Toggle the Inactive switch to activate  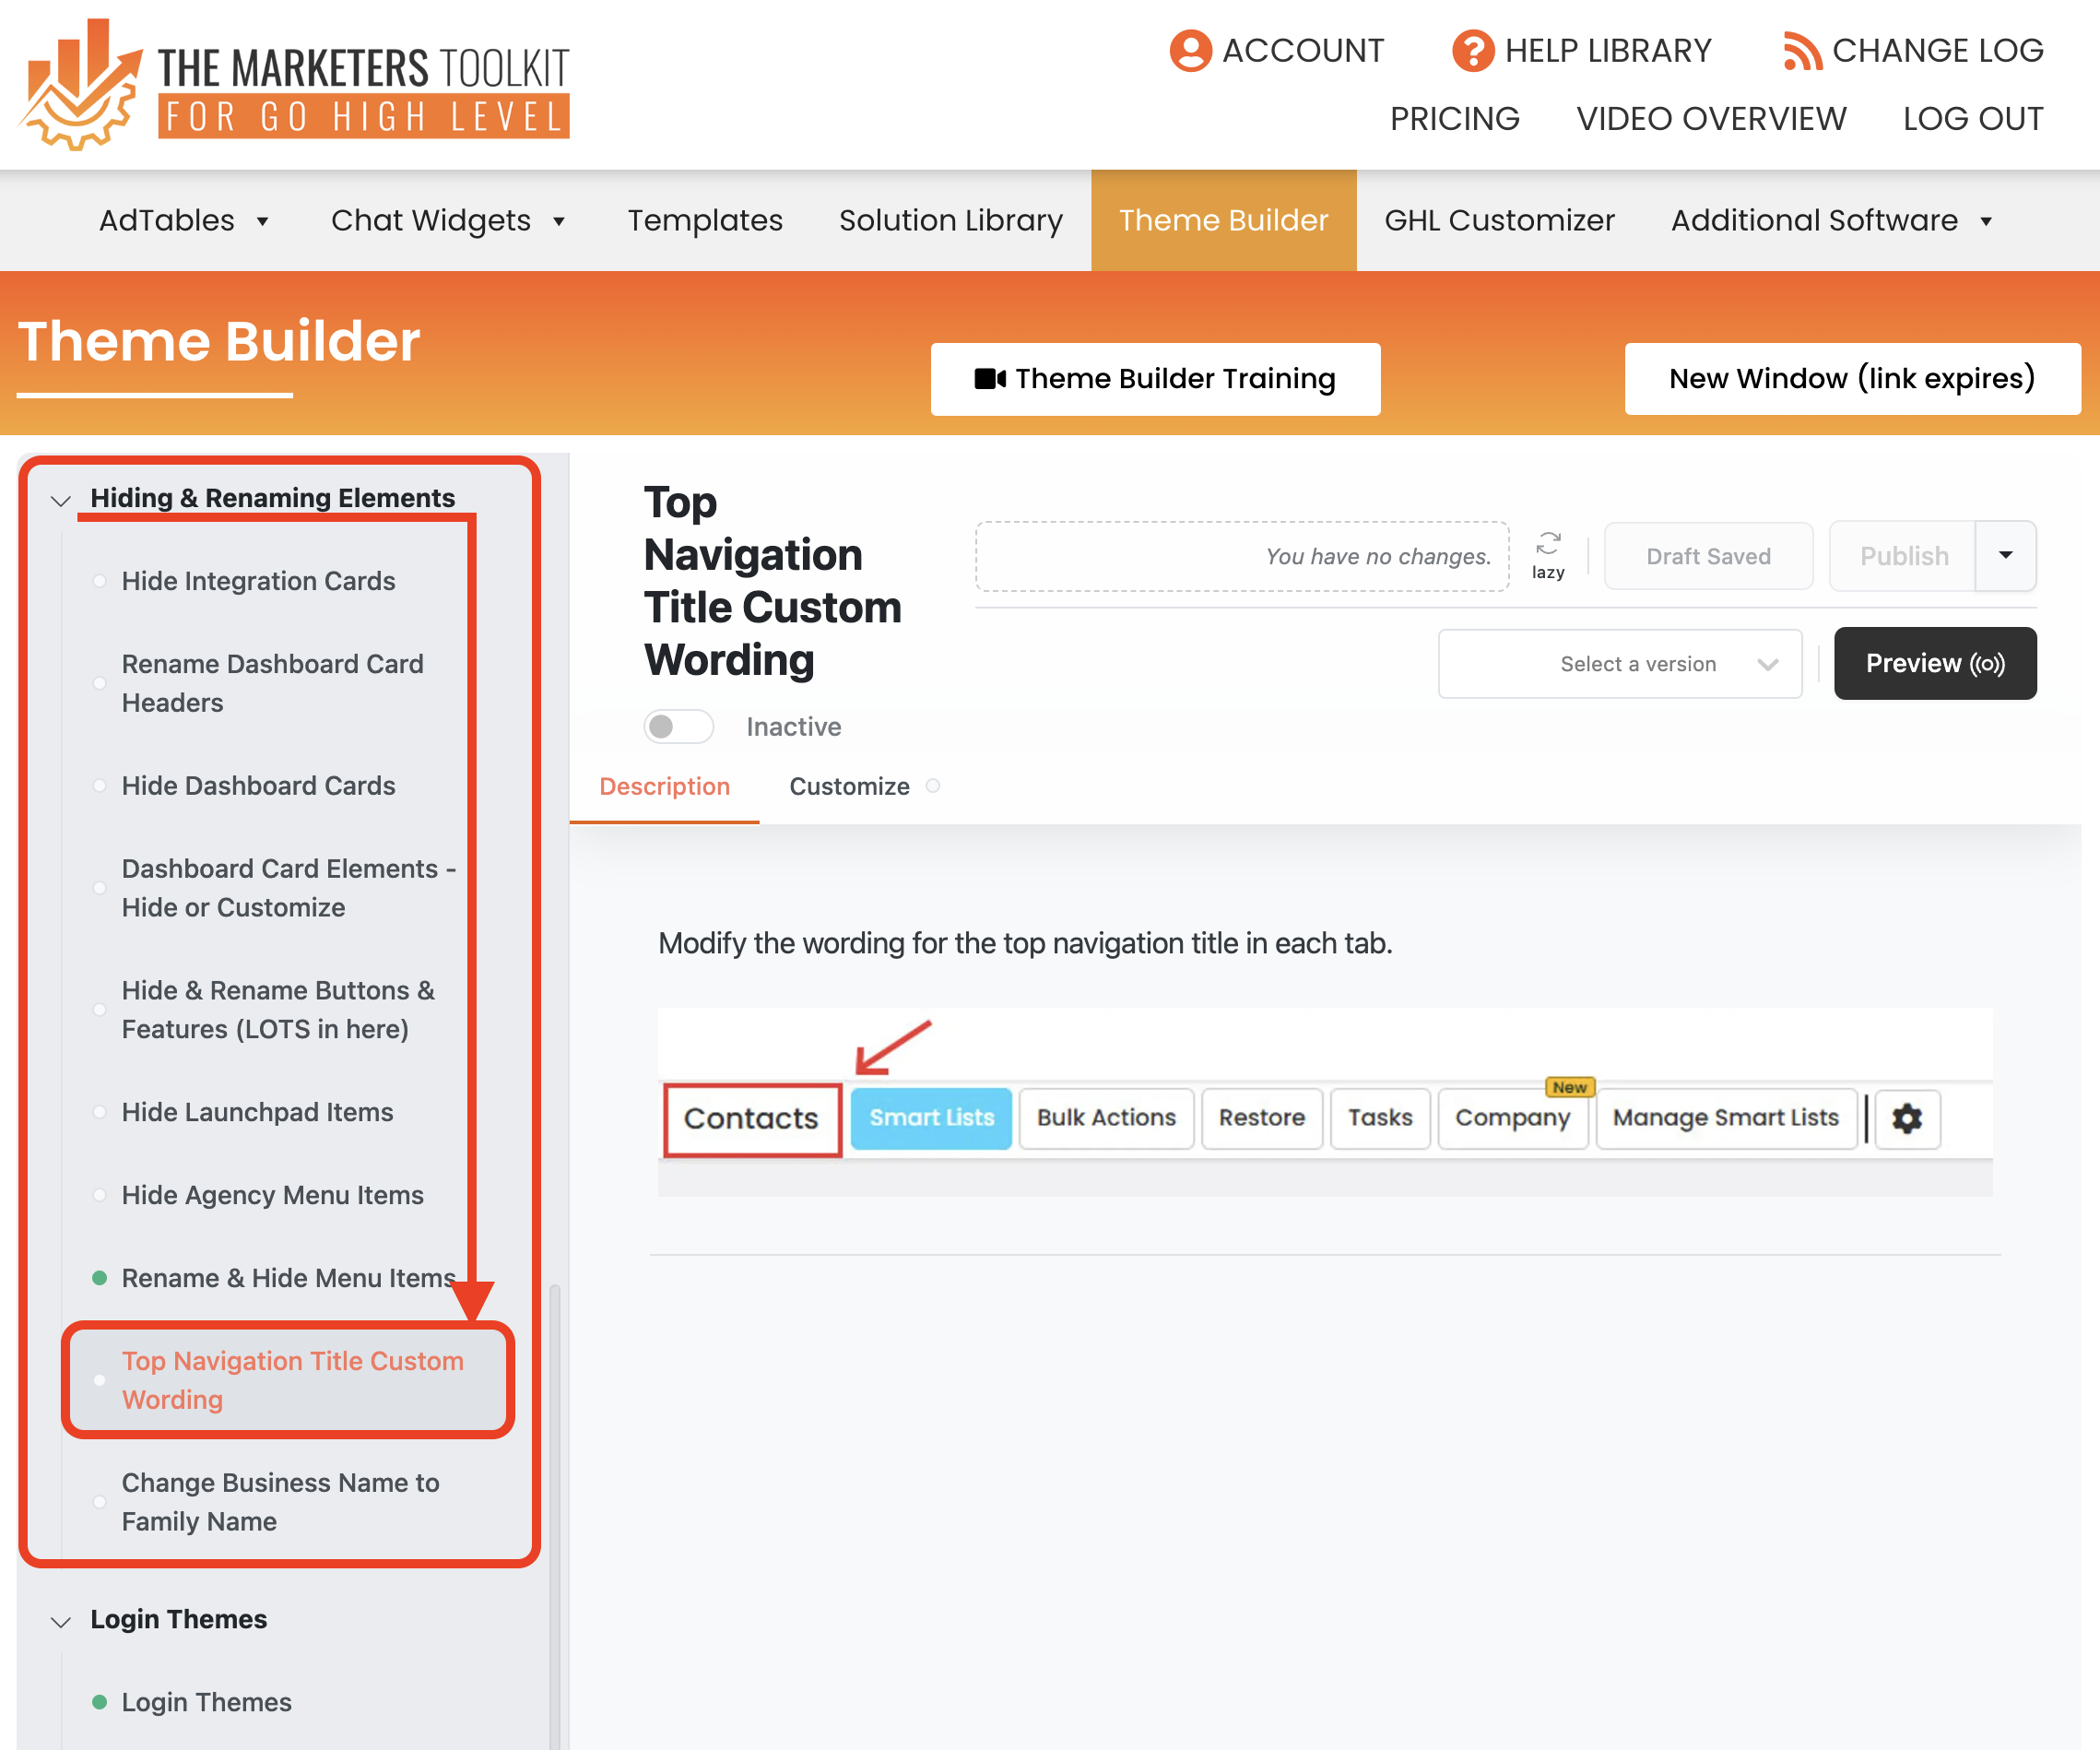click(678, 727)
